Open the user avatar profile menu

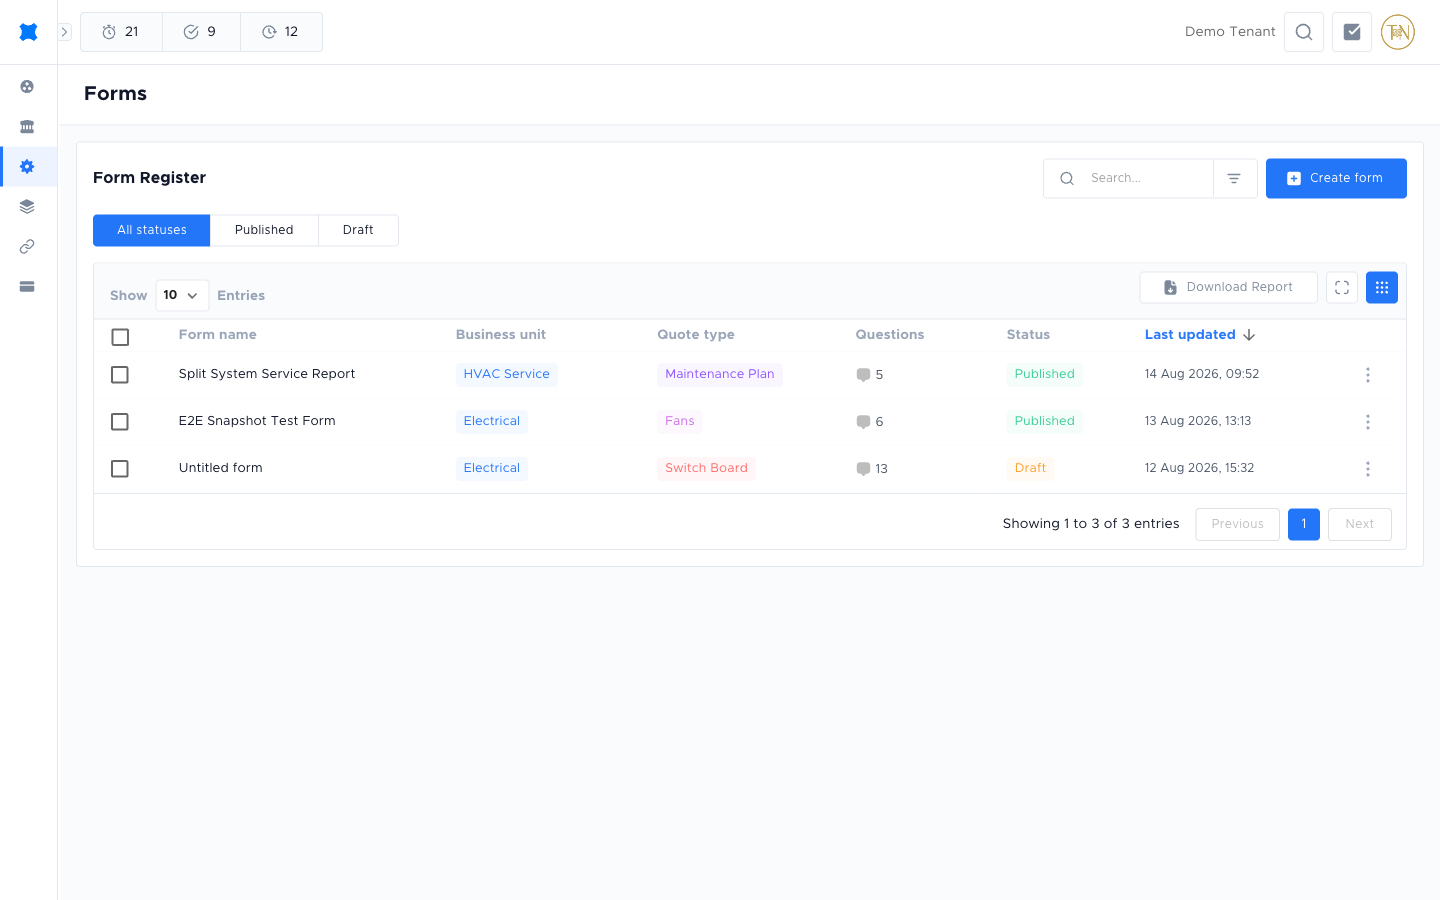1398,32
